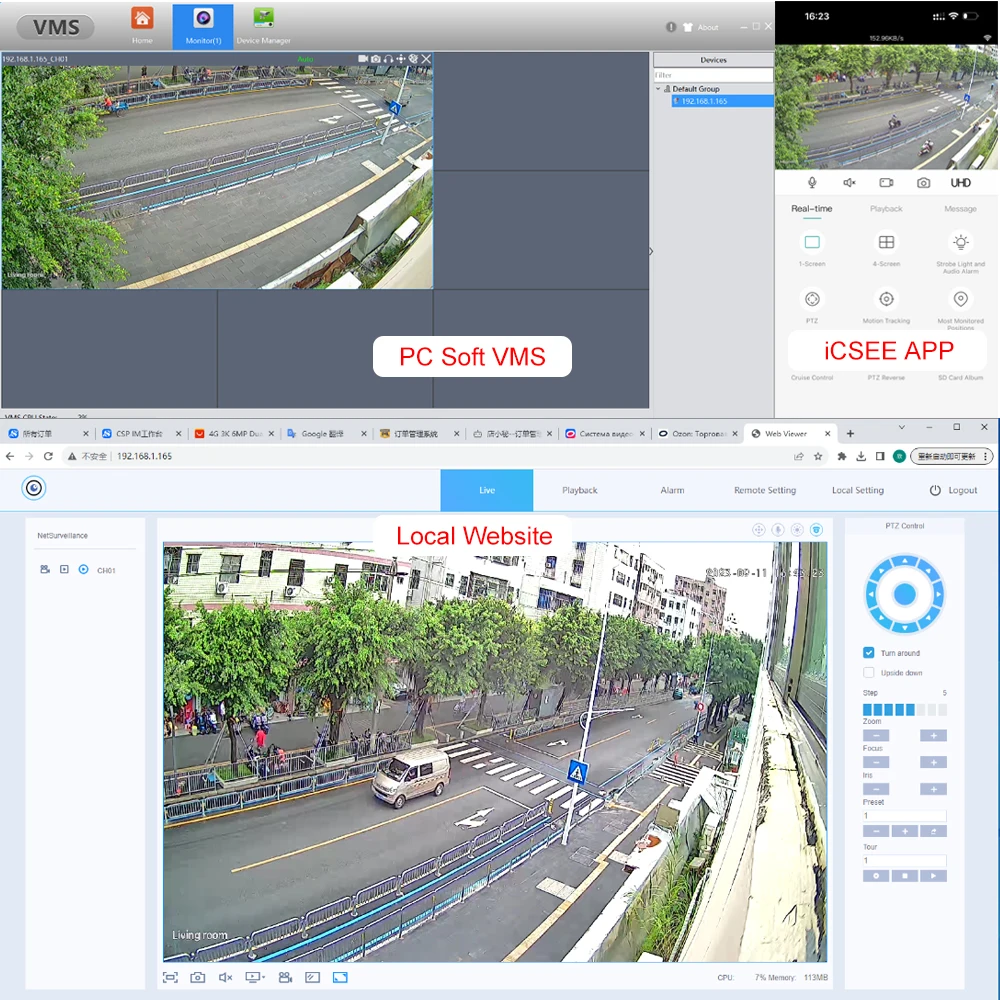Tap snapshot camera icon in iCSEE app

[x=923, y=183]
